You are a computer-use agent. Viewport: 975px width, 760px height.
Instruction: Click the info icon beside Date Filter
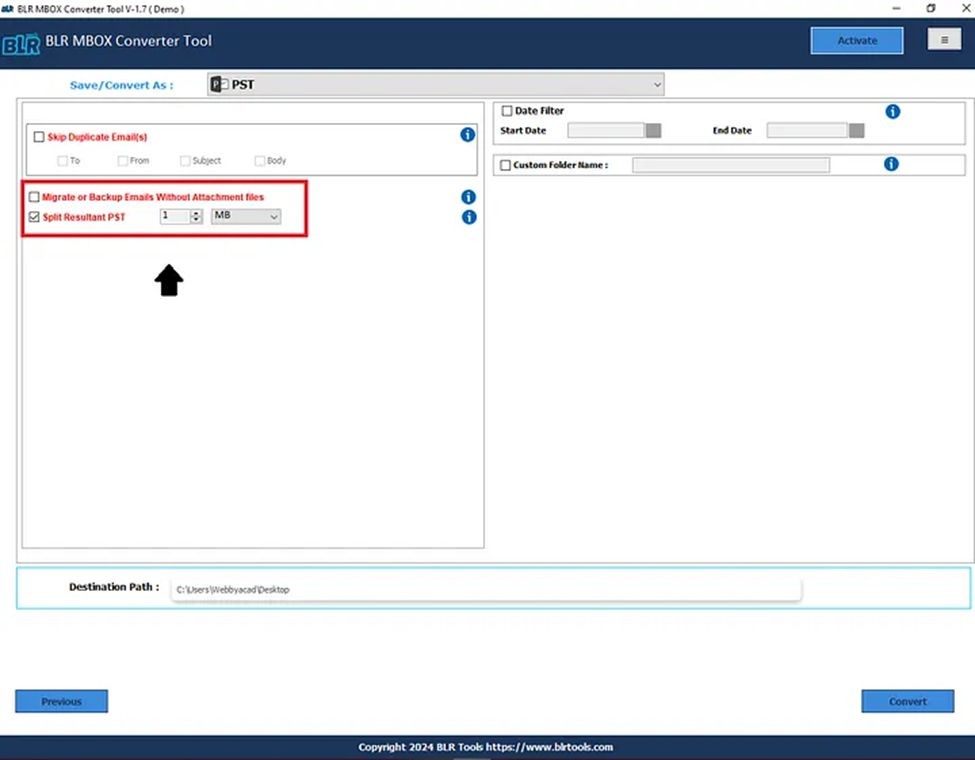point(893,111)
